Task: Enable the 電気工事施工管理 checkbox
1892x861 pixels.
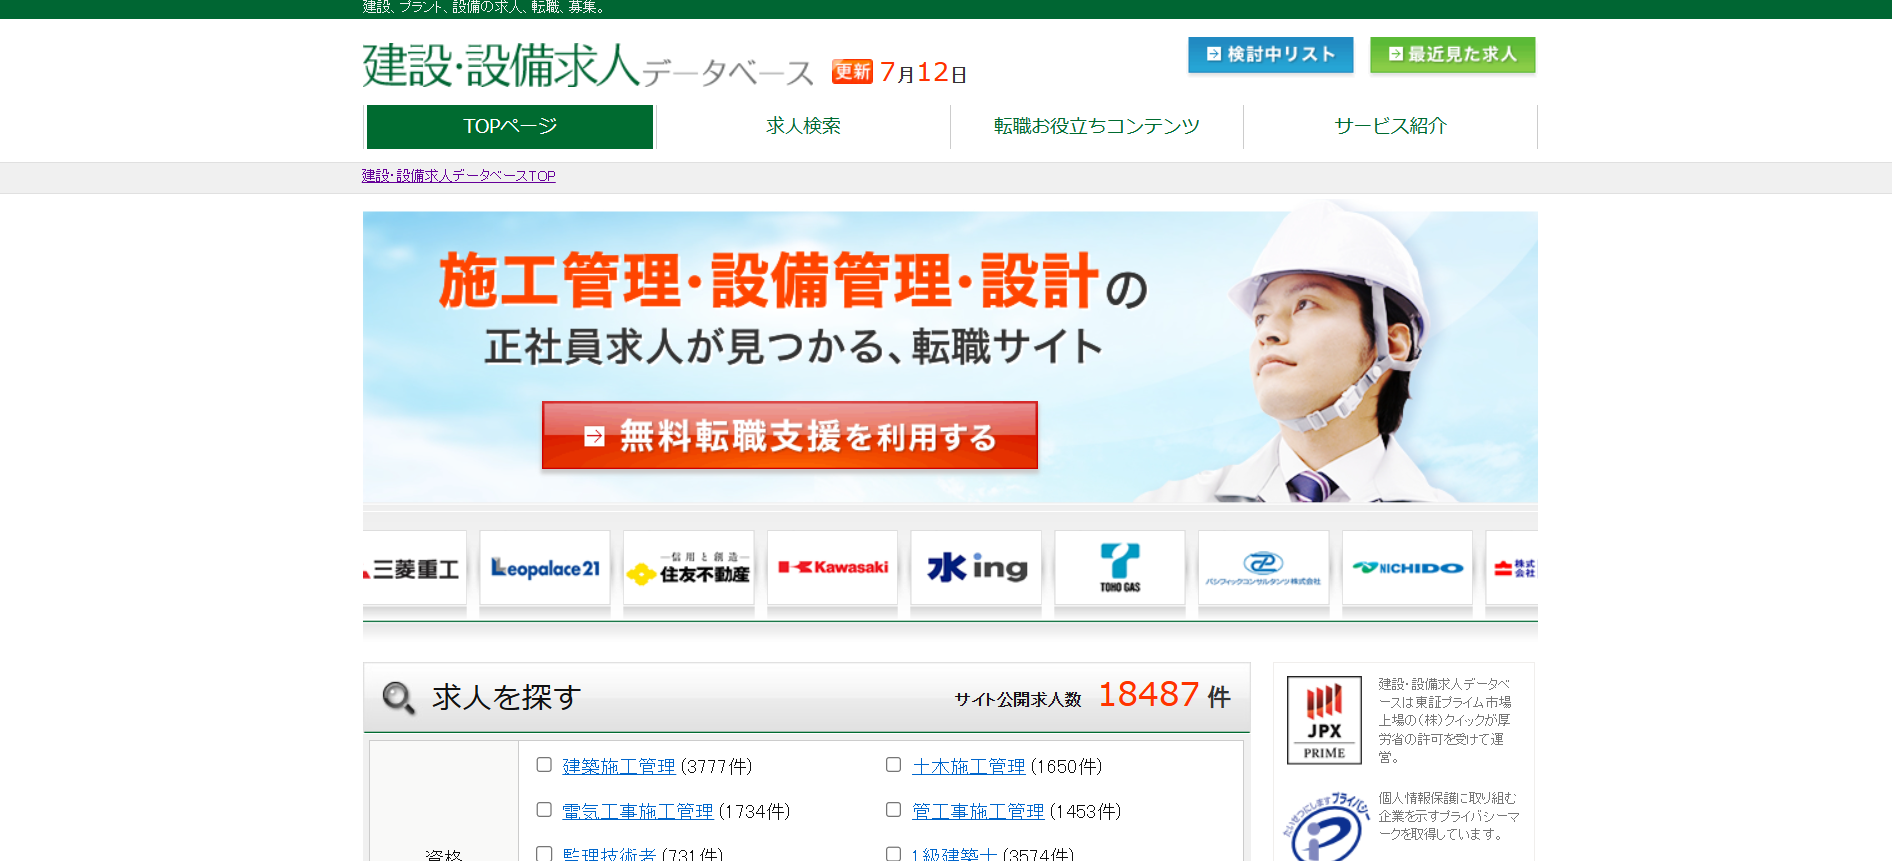Action: pyautogui.click(x=544, y=810)
